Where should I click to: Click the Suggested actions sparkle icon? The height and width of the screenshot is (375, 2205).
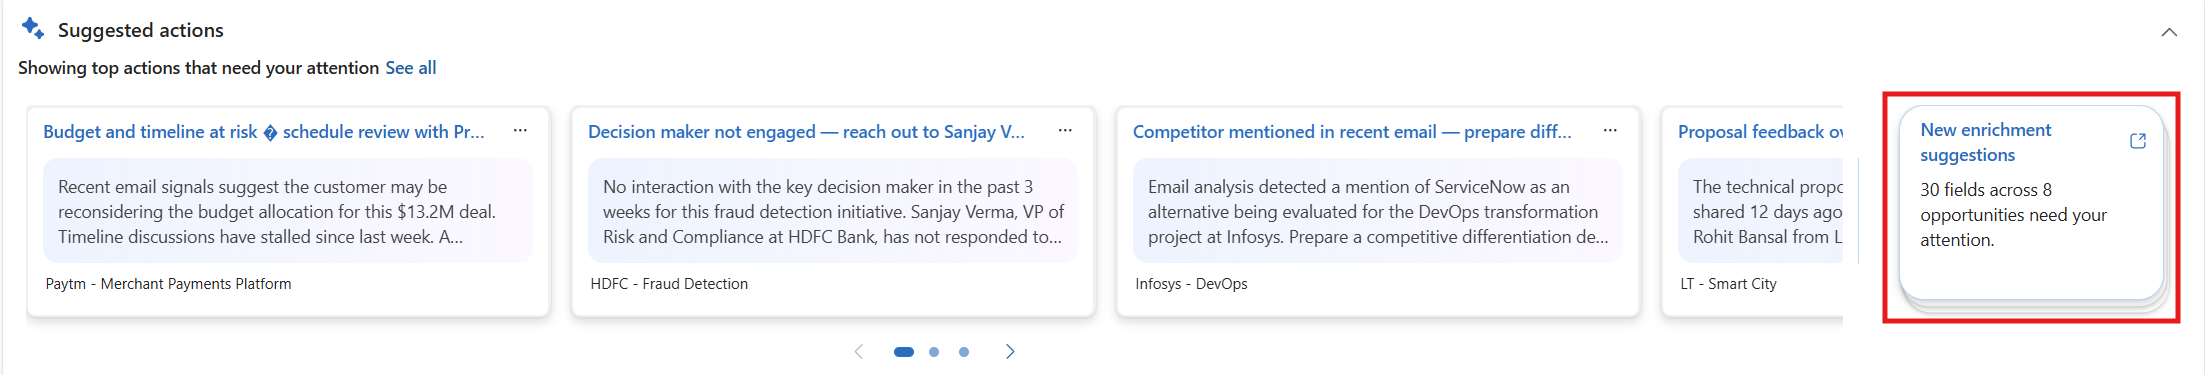point(33,28)
